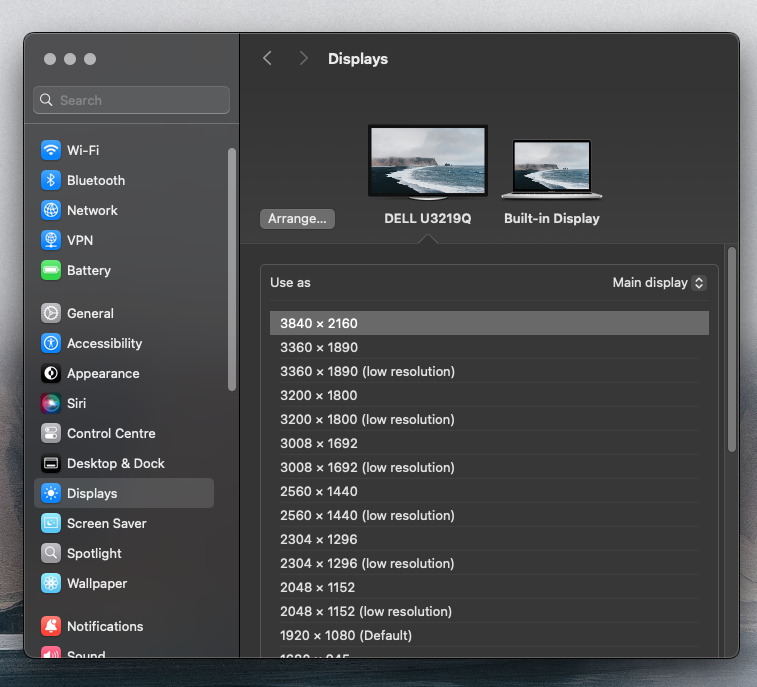Click the Search field in sidebar

(132, 100)
